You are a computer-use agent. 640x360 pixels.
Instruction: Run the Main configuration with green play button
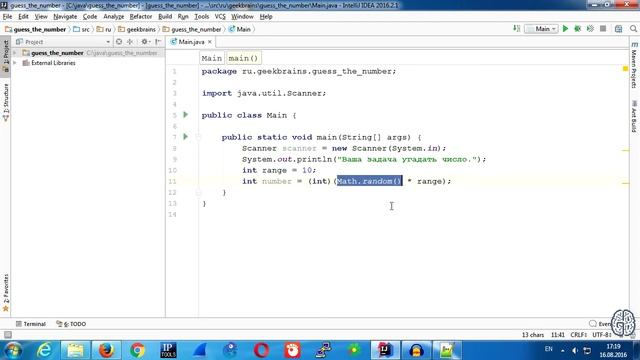pos(565,29)
